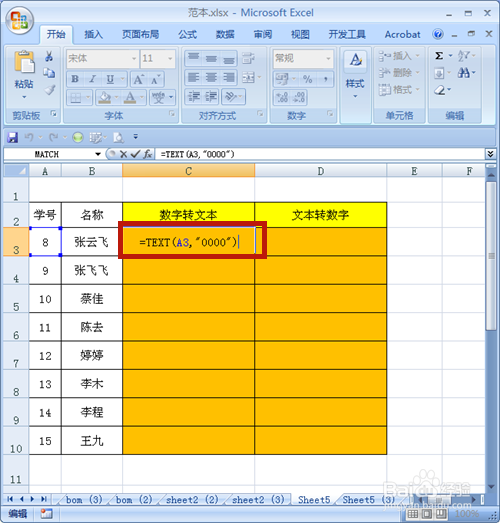The height and width of the screenshot is (523, 500).
Task: Open the Customize Quick Access Toolbar arrow
Action: click(135, 136)
